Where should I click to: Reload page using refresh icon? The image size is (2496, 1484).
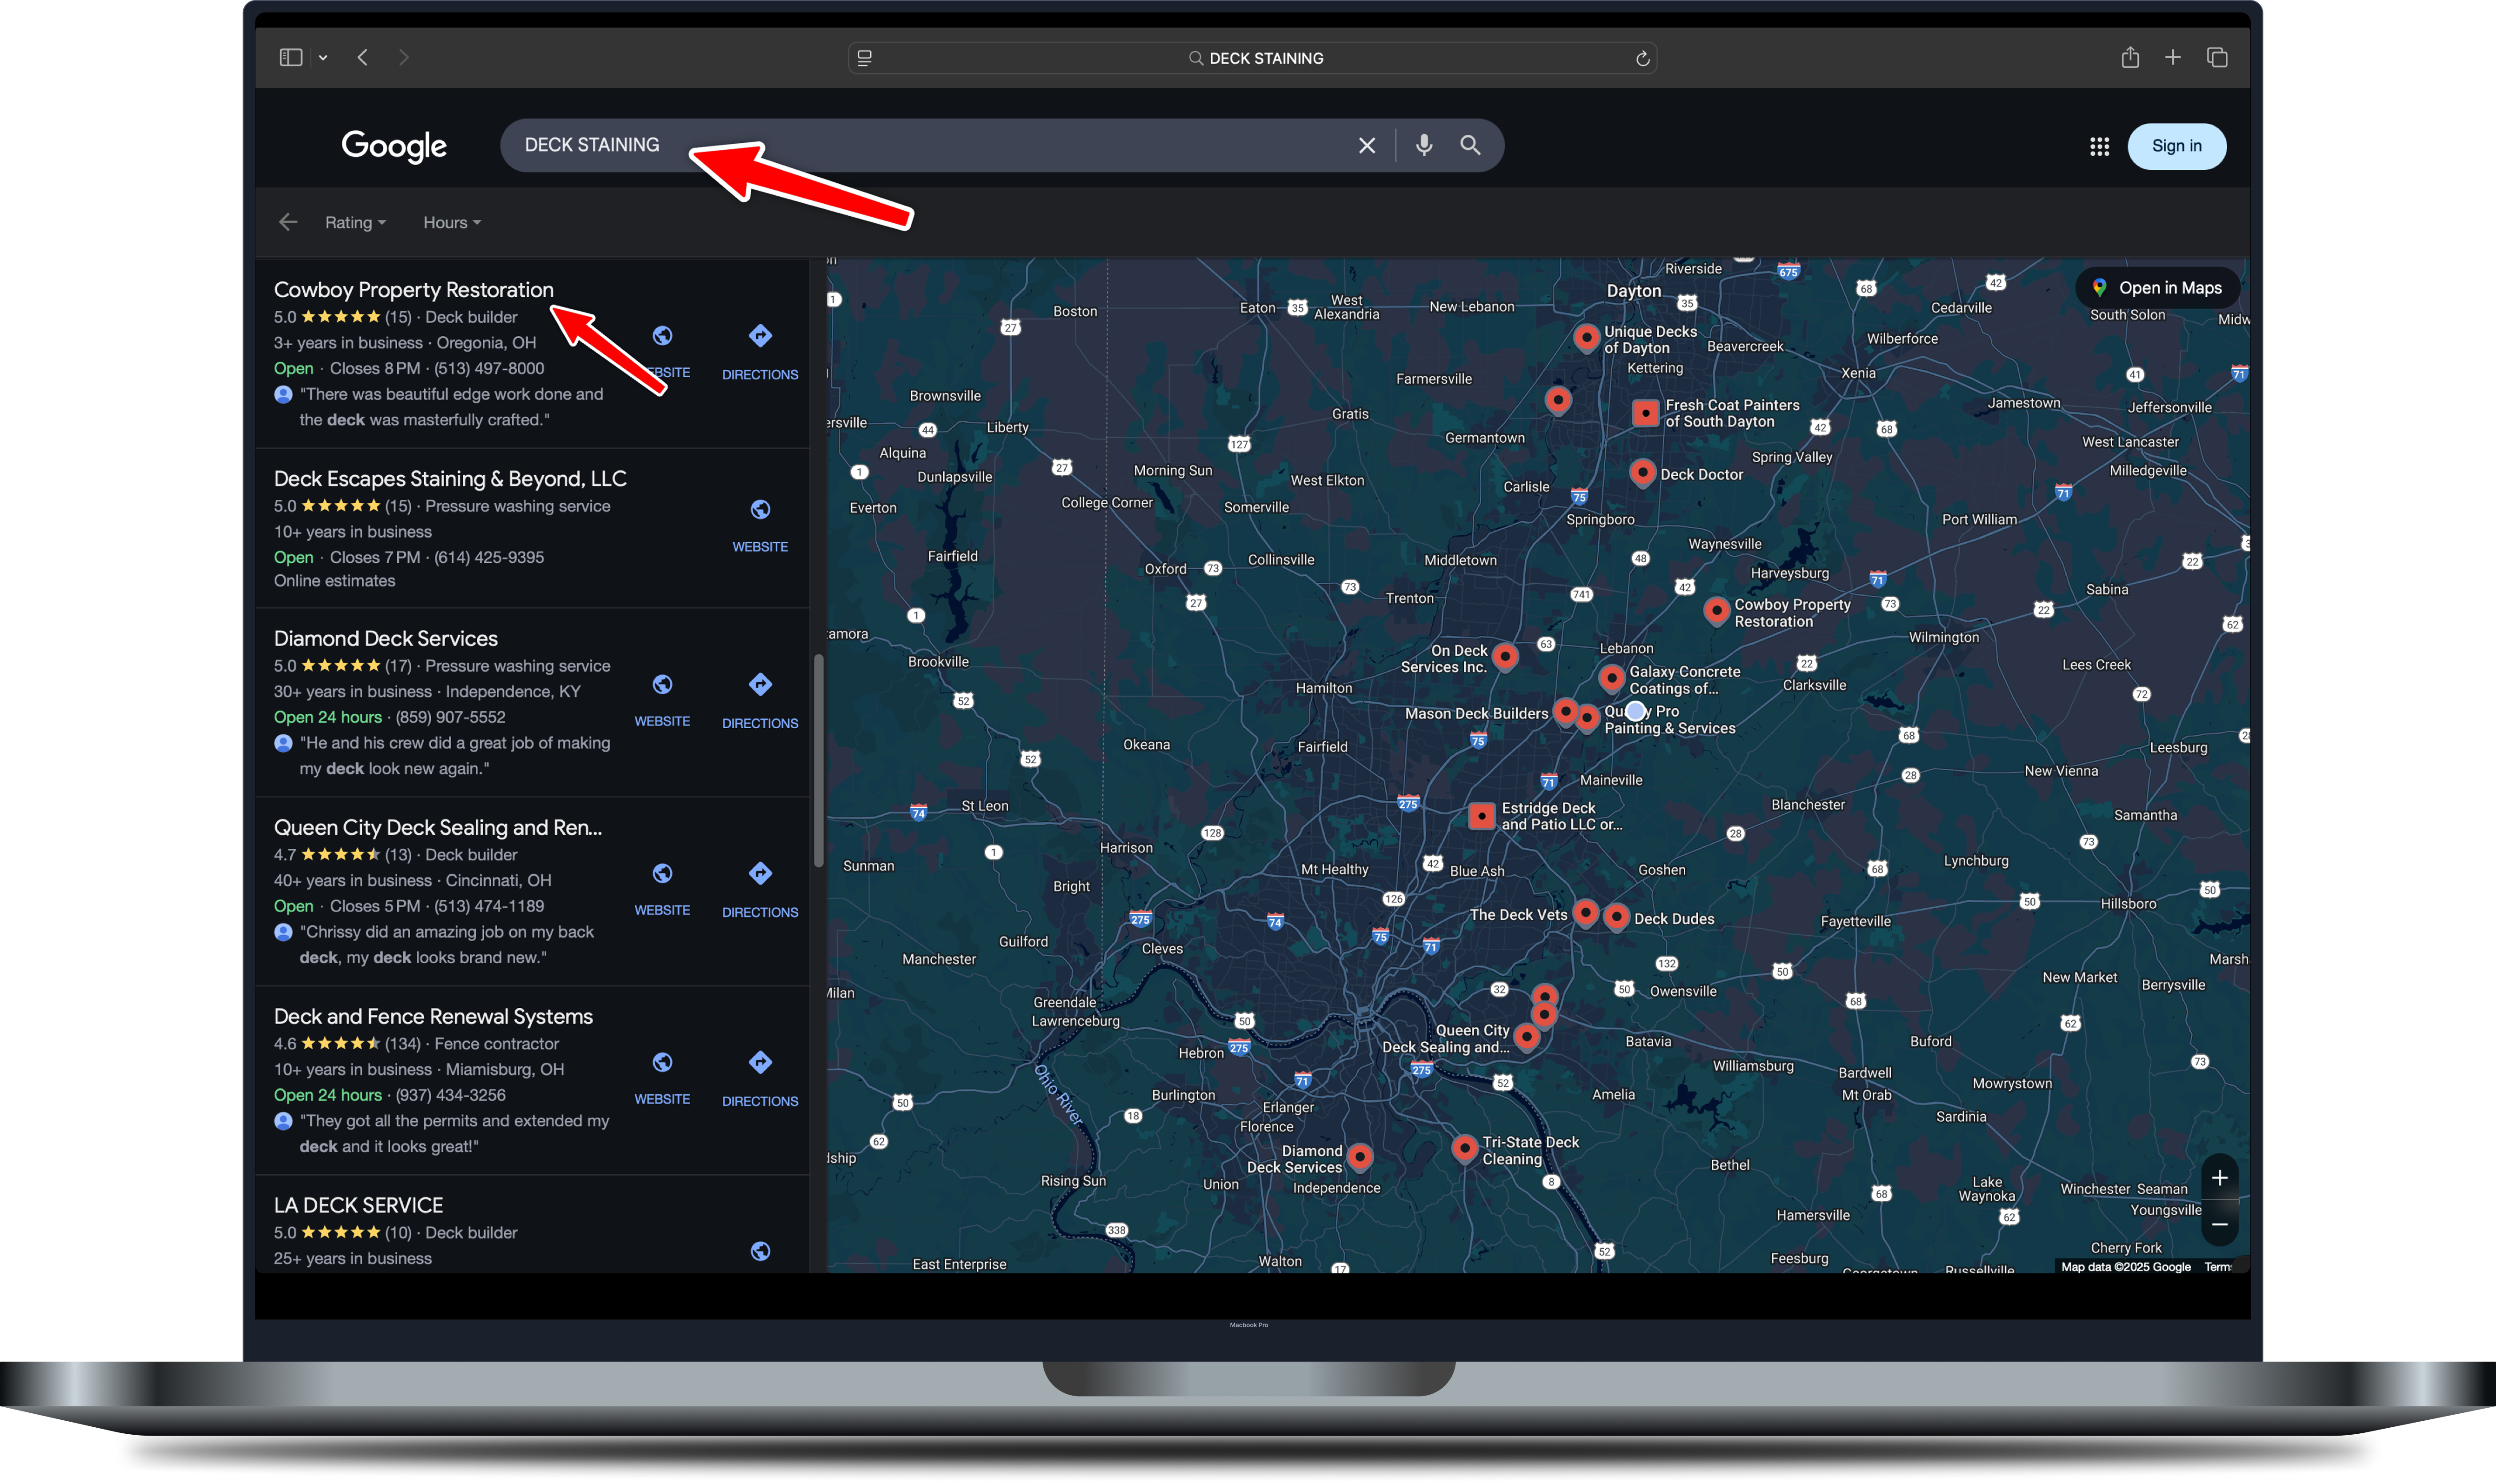1642,59
